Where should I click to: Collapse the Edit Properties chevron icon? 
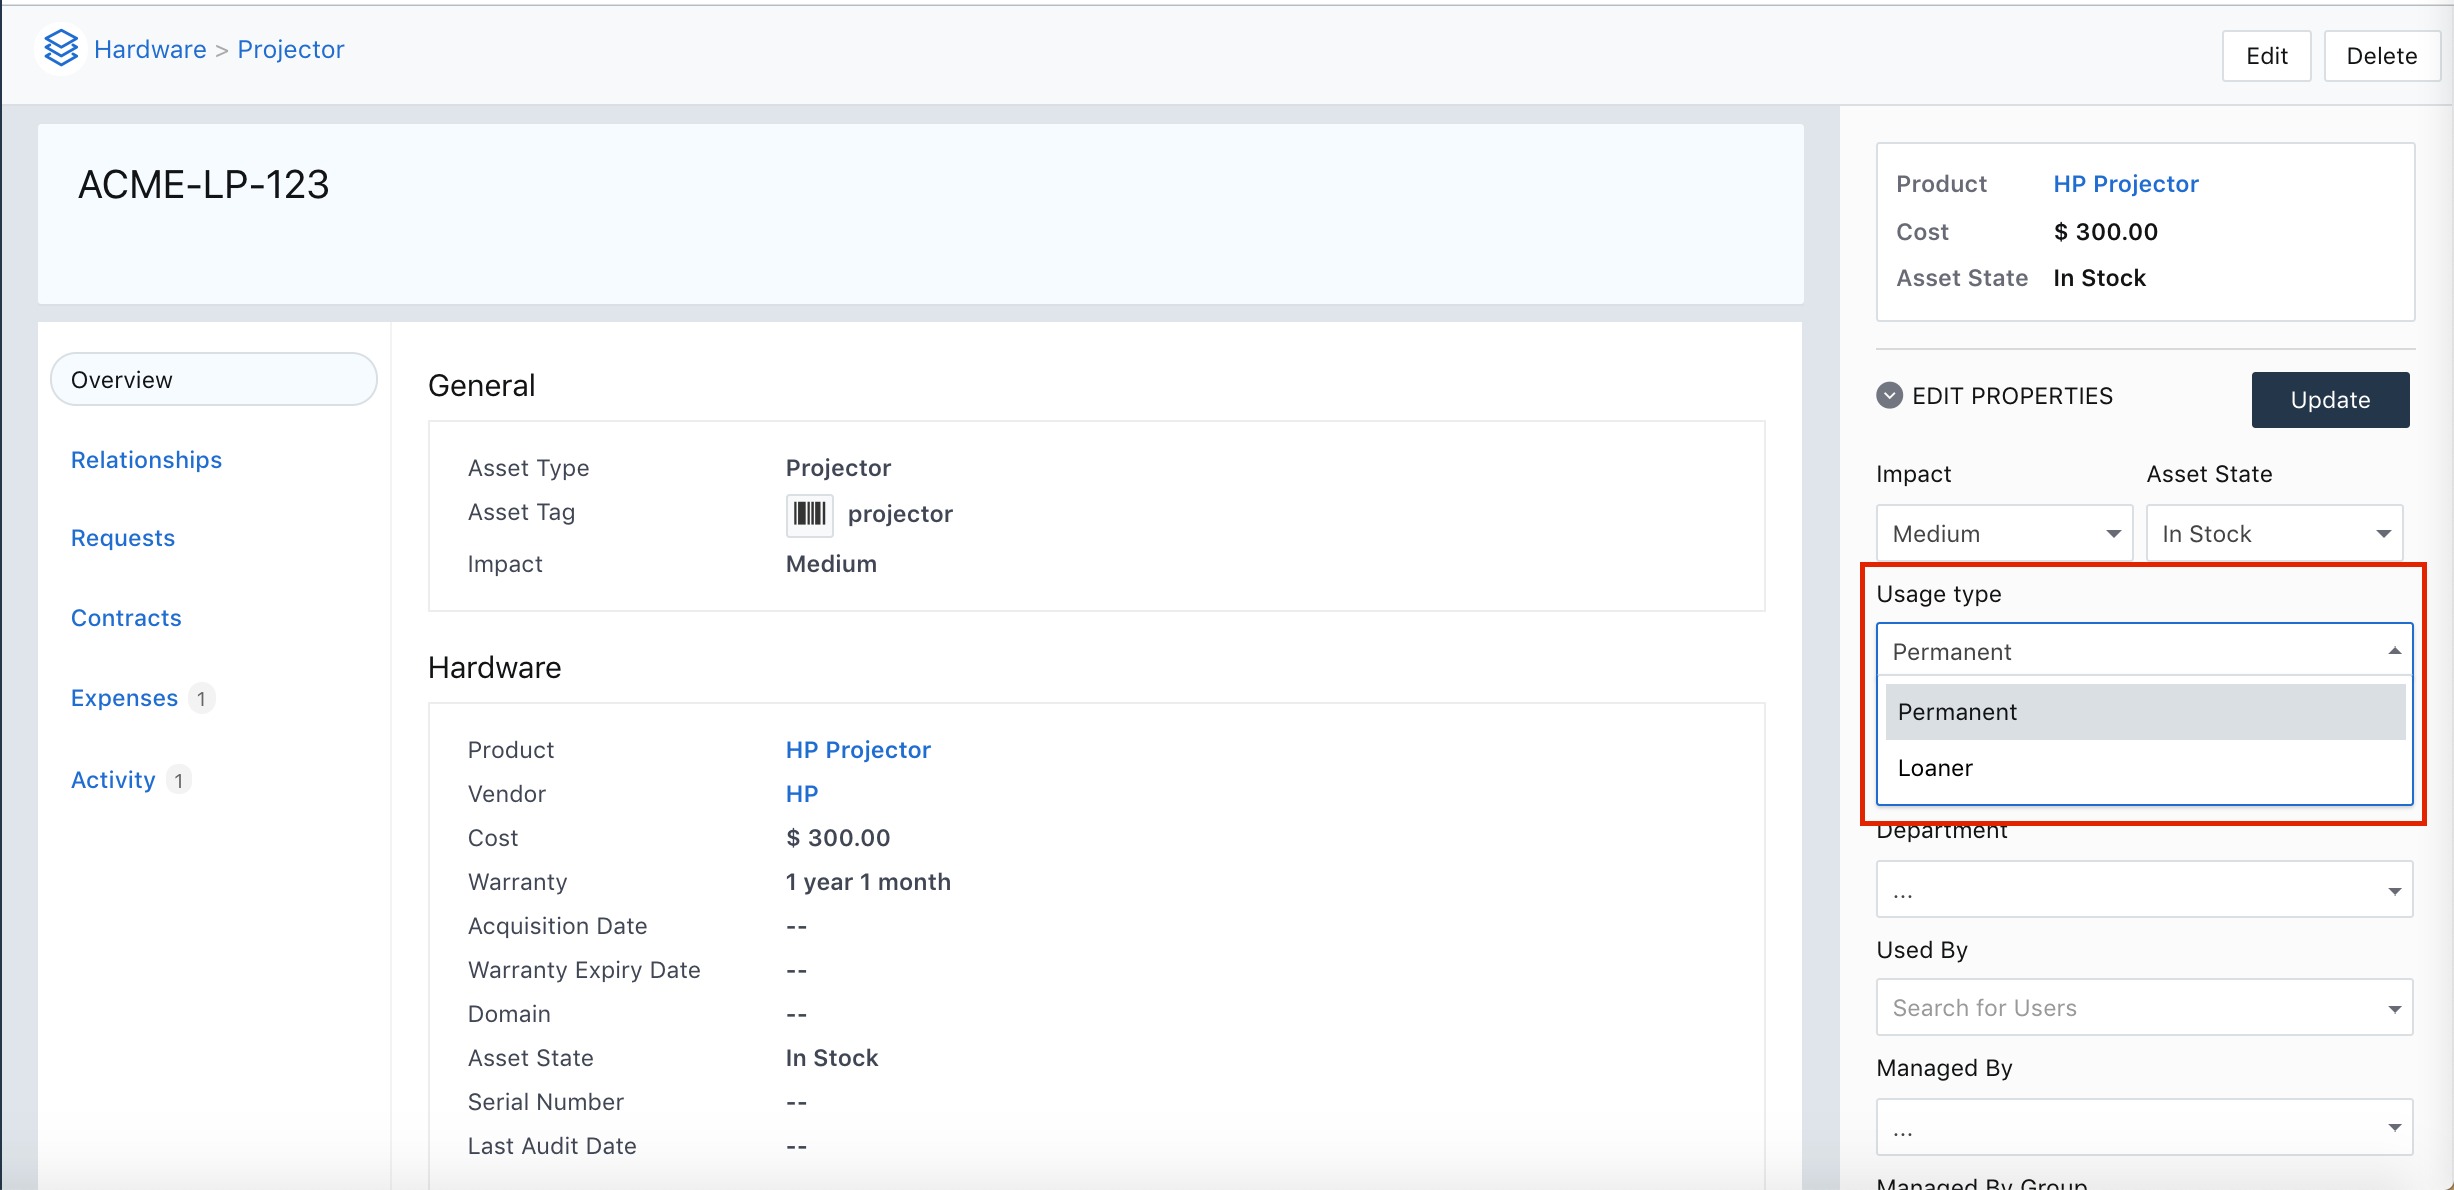point(1889,396)
